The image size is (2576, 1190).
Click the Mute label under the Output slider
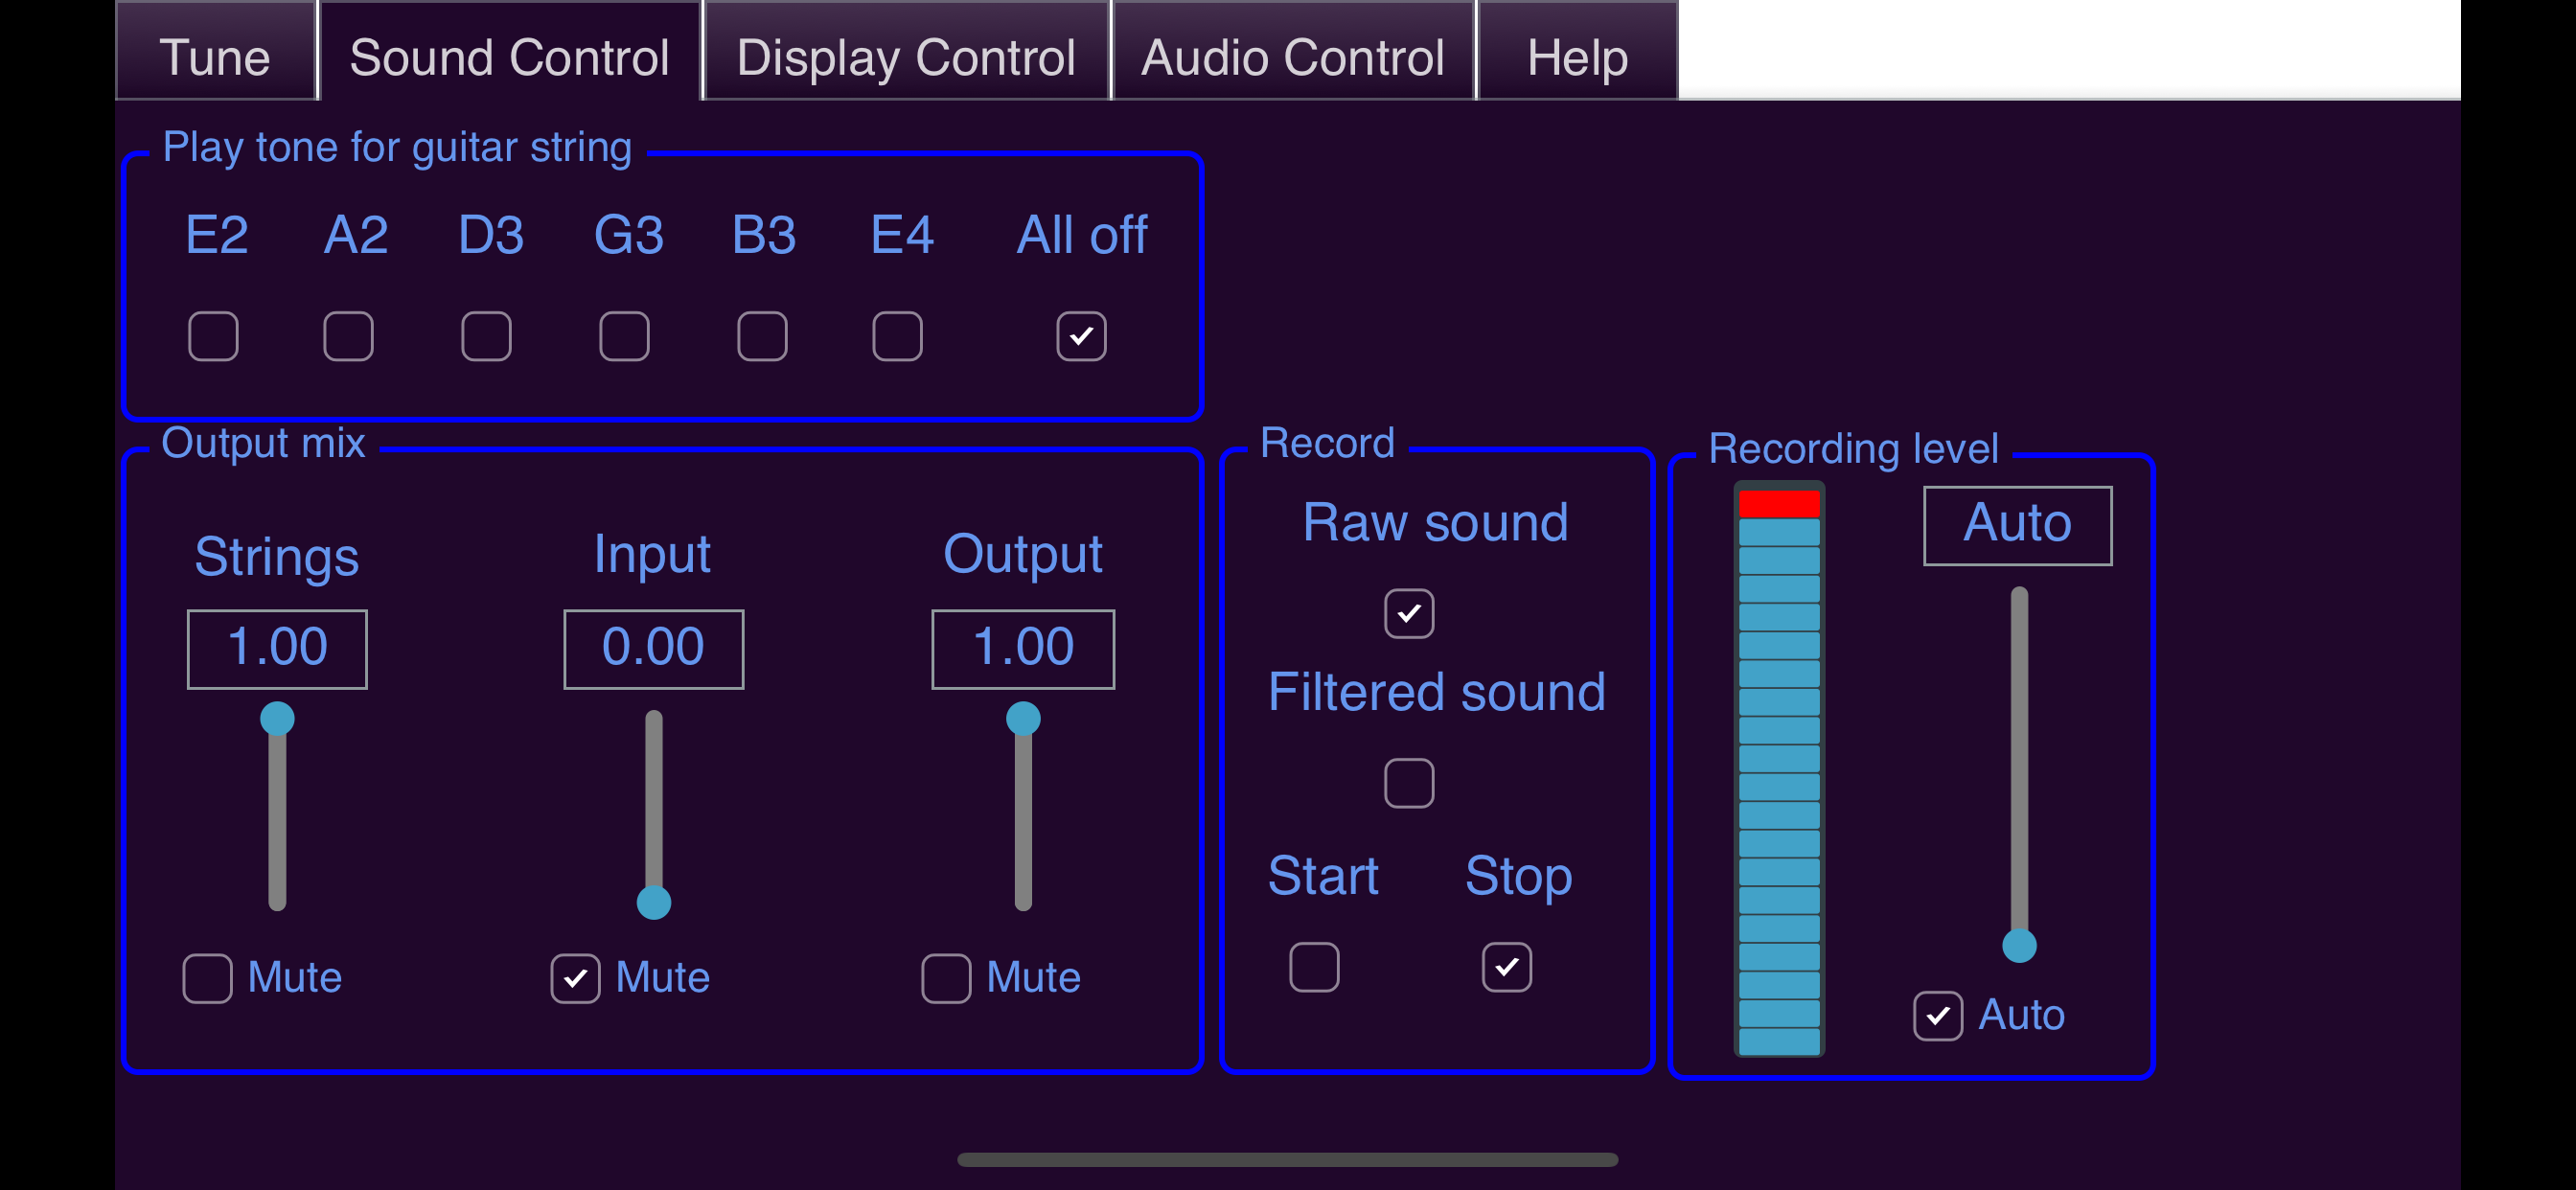tap(1033, 978)
